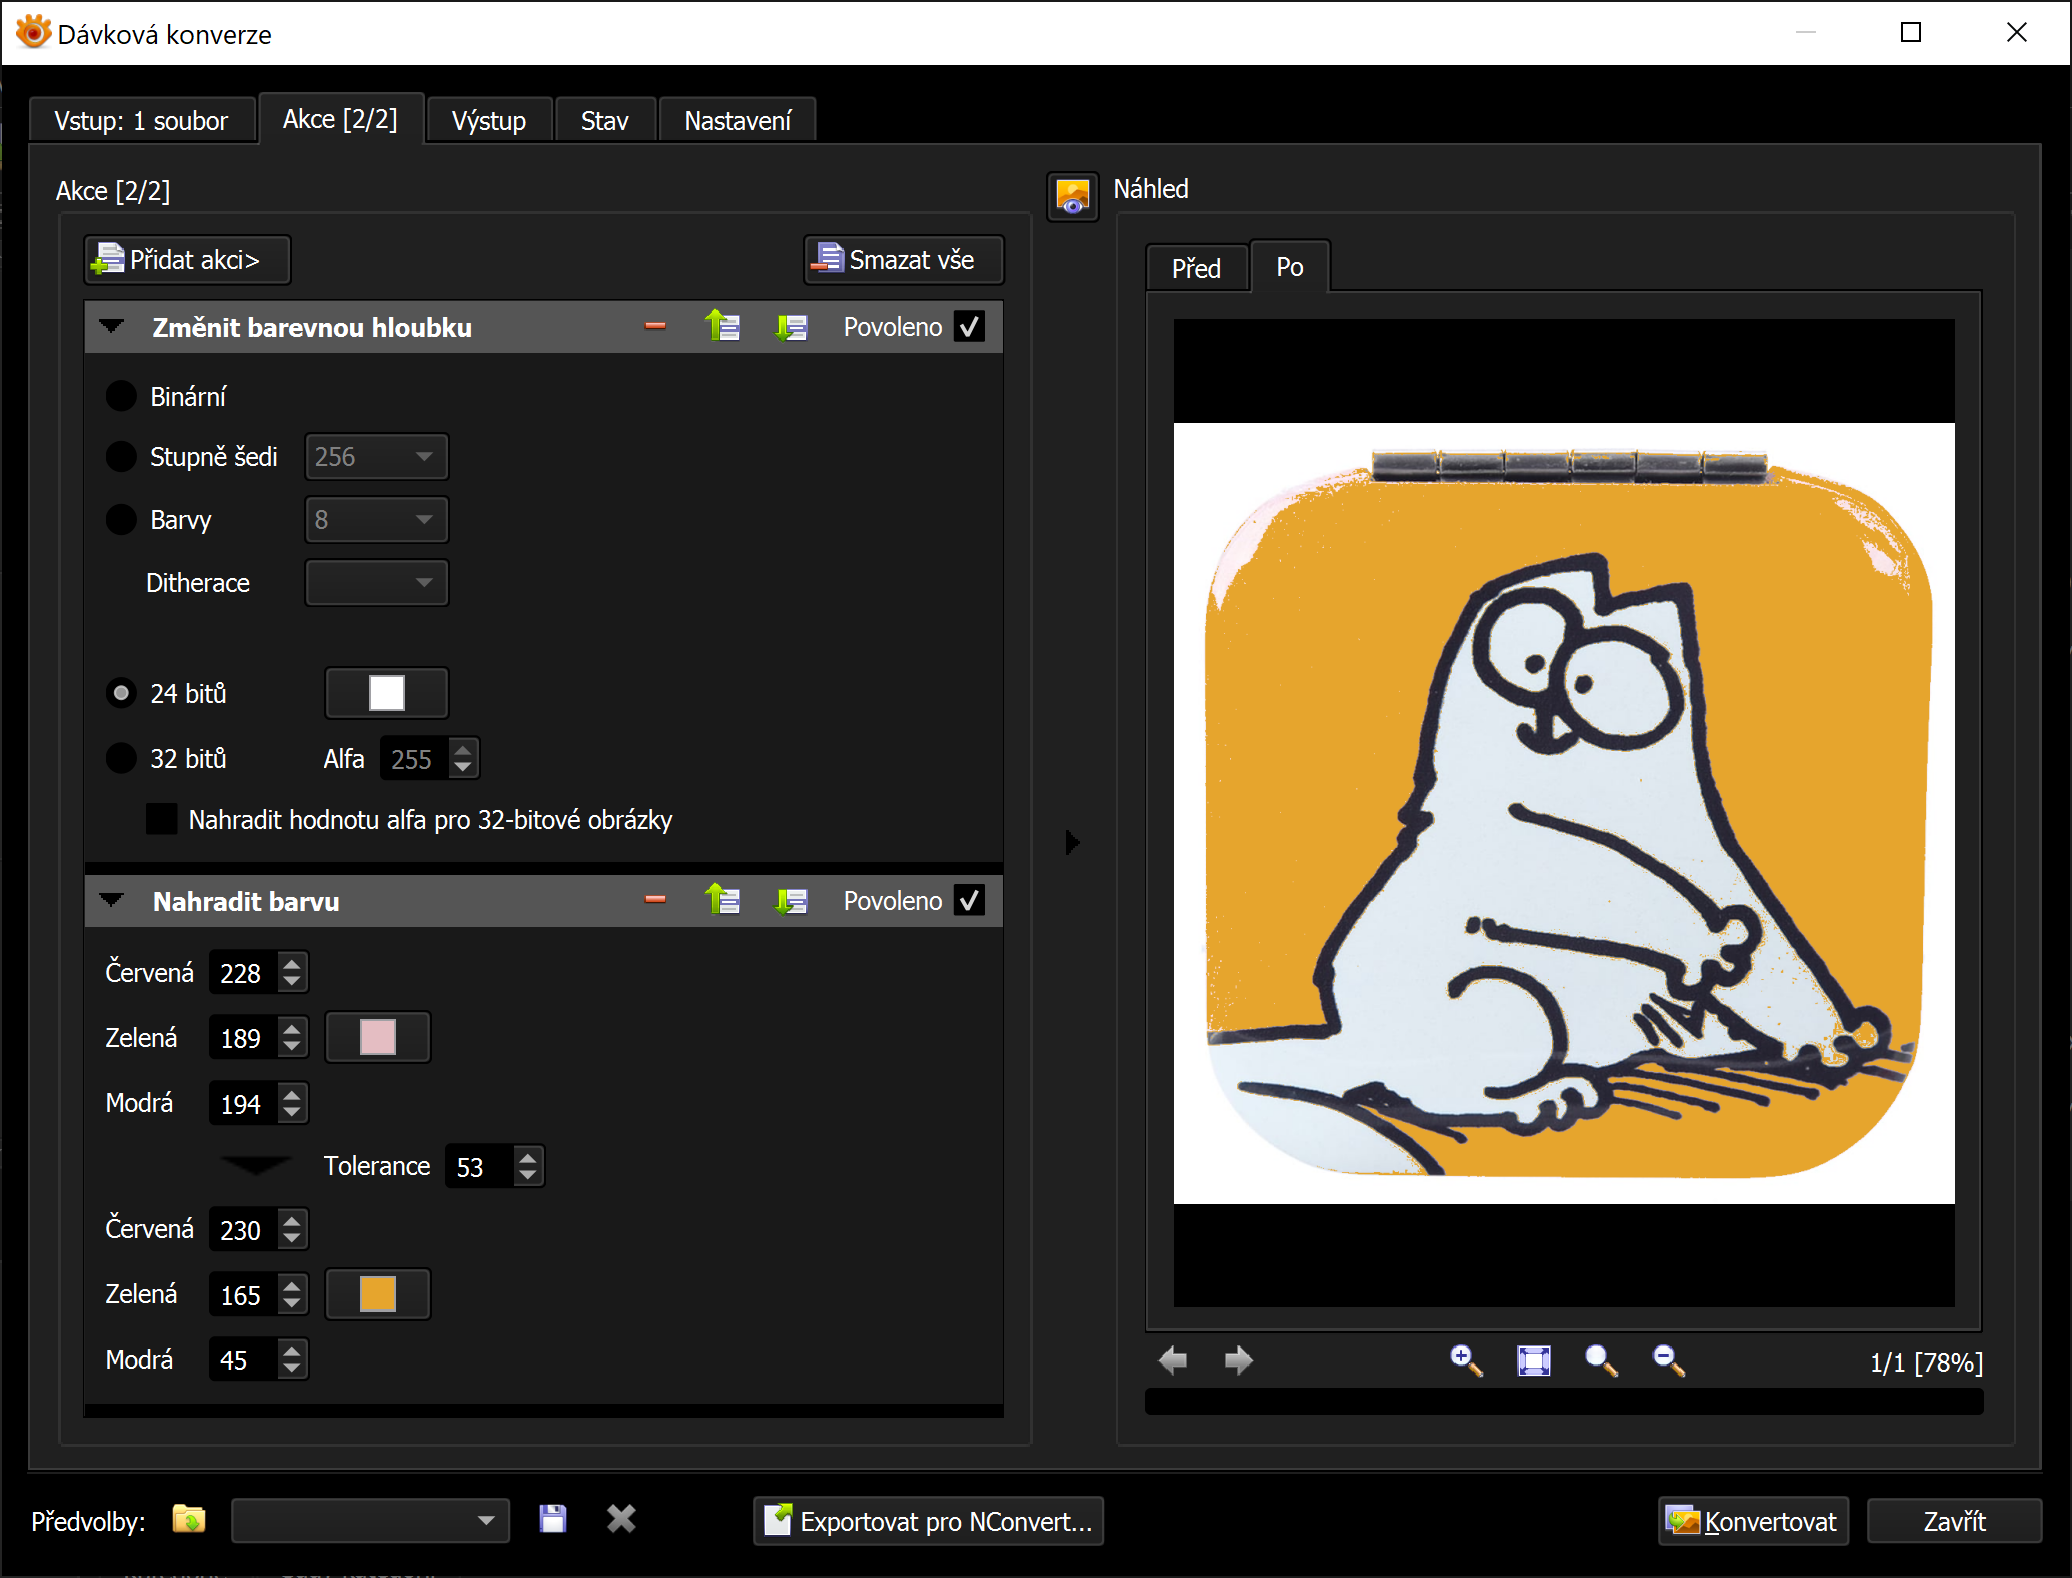
Task: Select the 32 bitů radio option
Action: pos(121,758)
